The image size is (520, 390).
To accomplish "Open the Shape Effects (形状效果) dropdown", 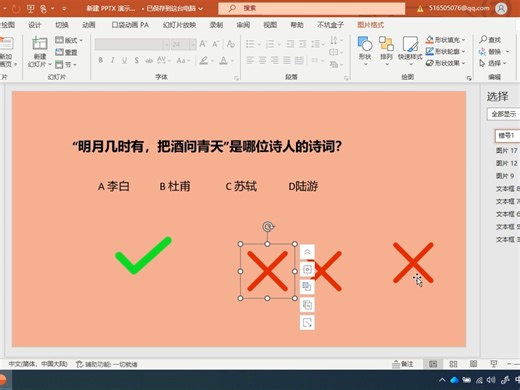I will [445, 63].
